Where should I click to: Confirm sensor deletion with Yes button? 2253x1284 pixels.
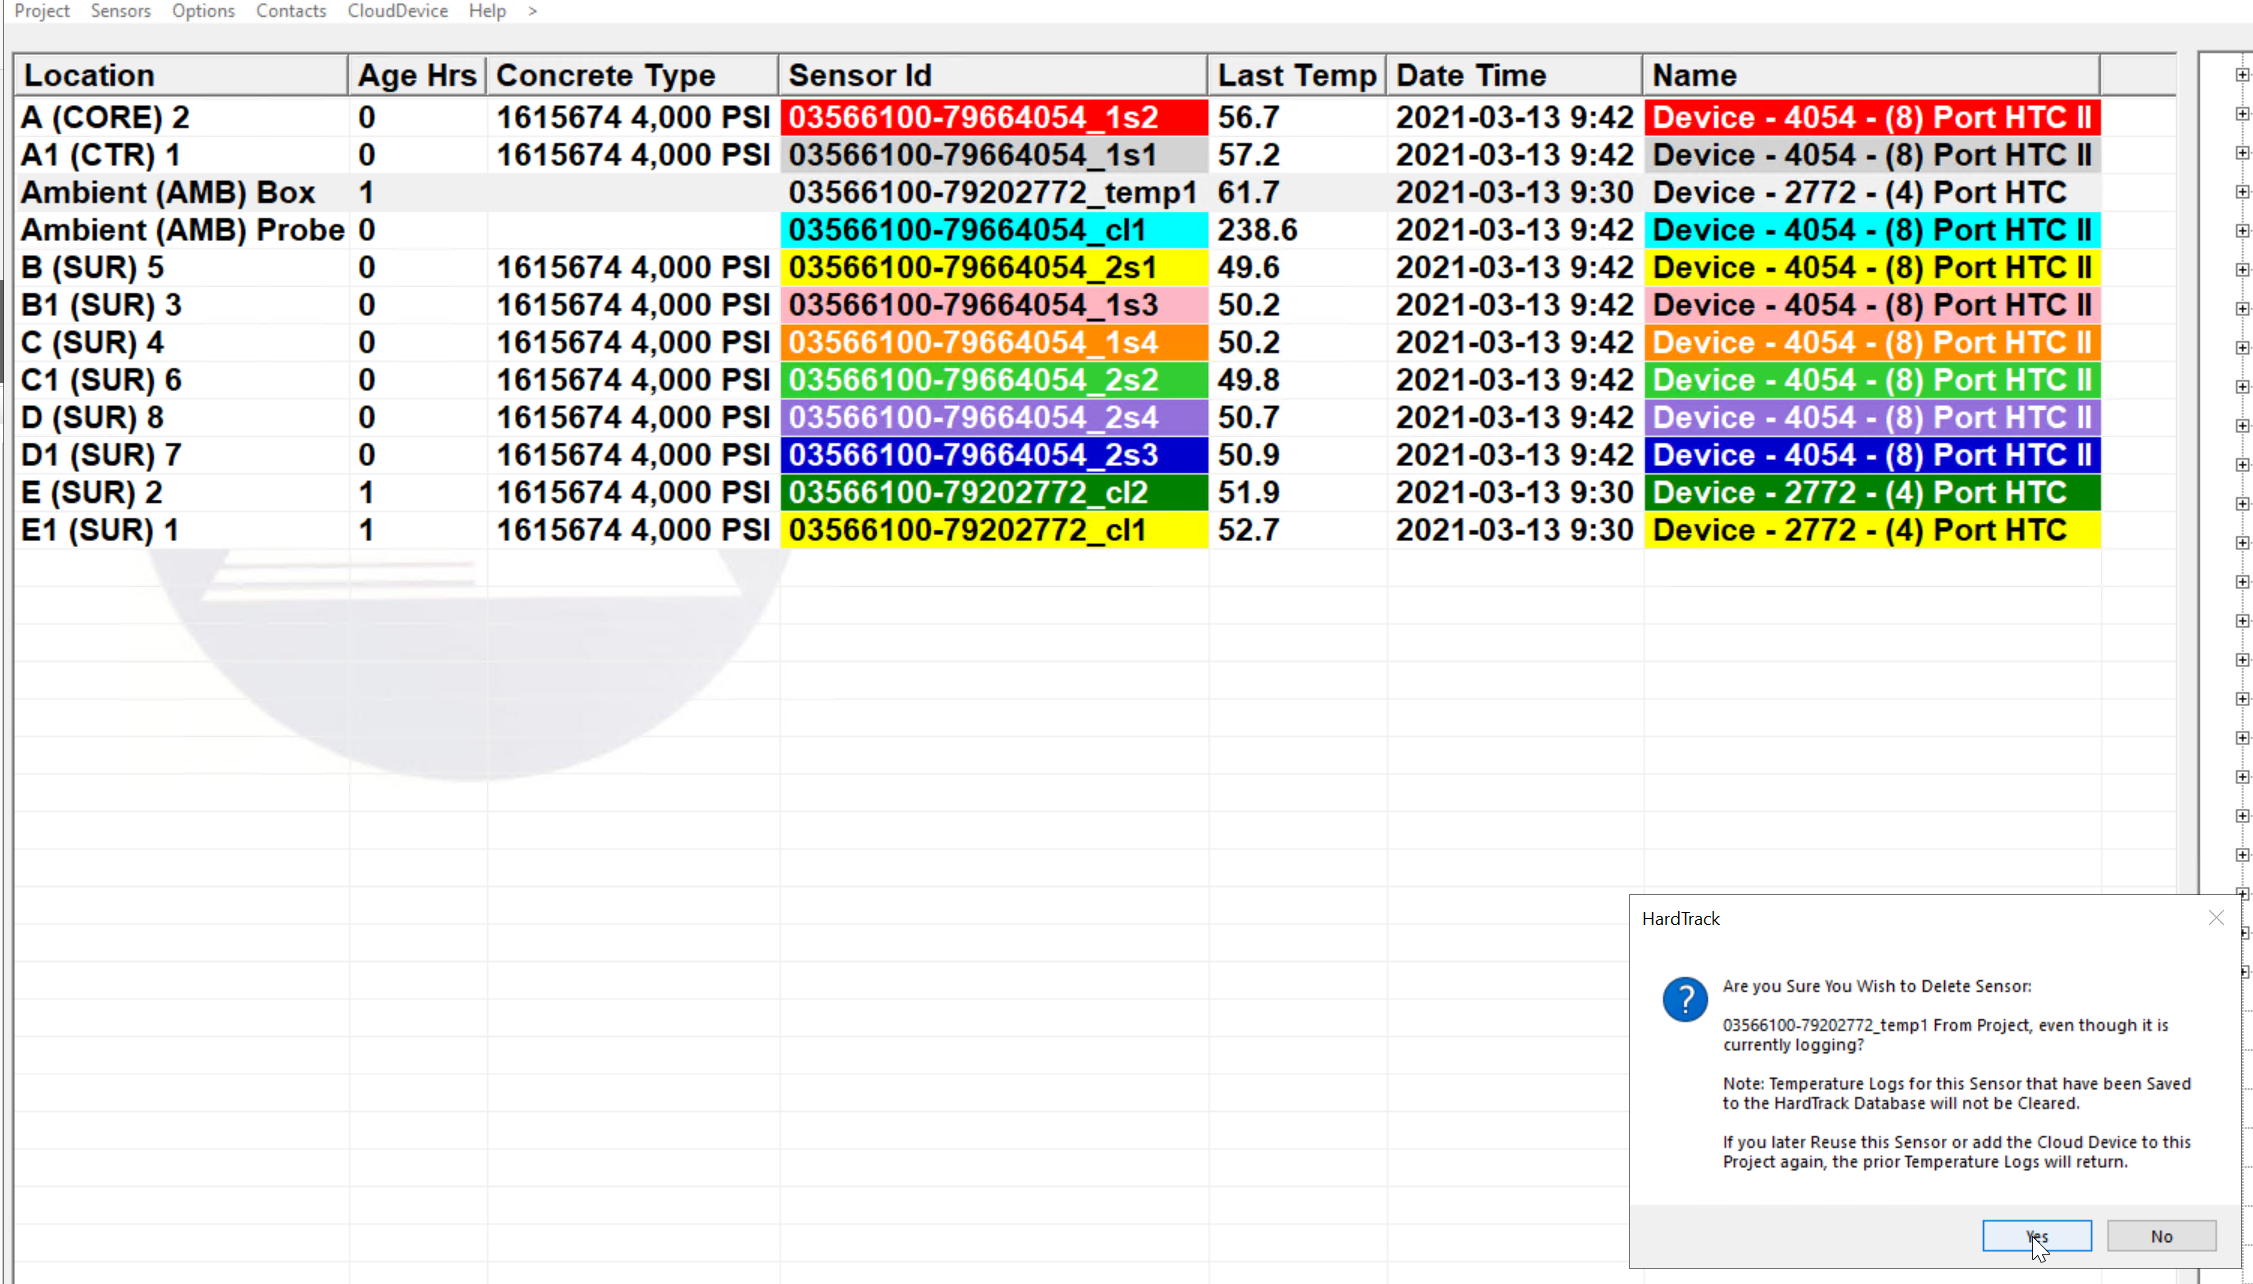coord(2036,1236)
